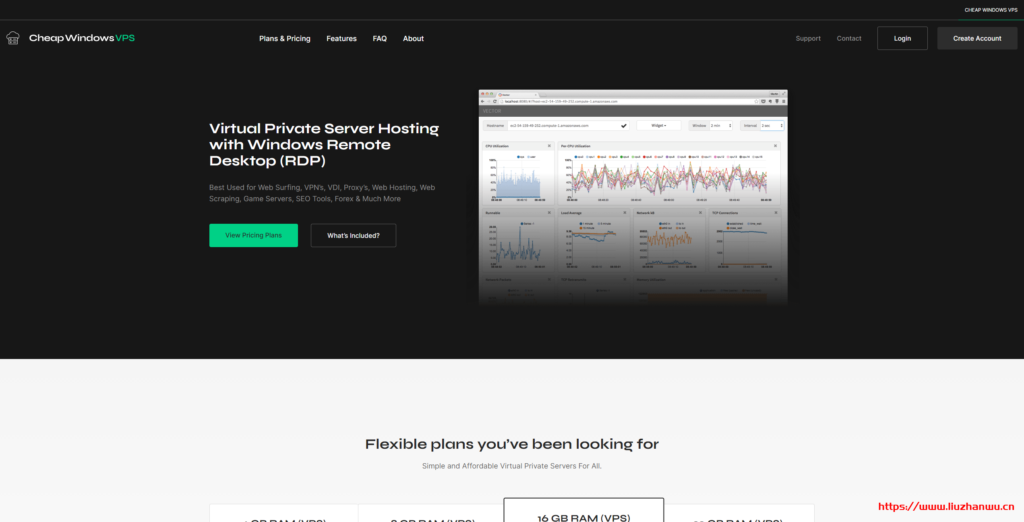Close the Per-CPU Utilization widget panel

coord(775,146)
